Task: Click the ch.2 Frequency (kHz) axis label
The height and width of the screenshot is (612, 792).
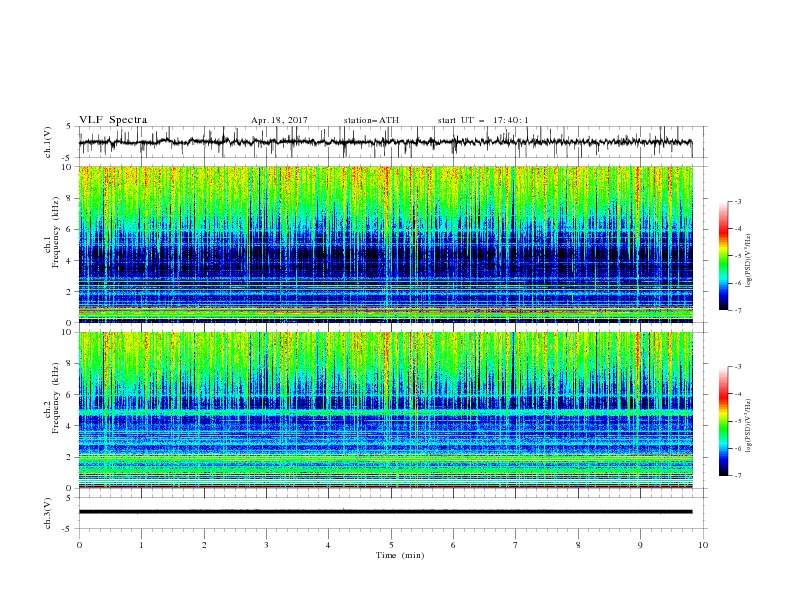Action: [53, 398]
